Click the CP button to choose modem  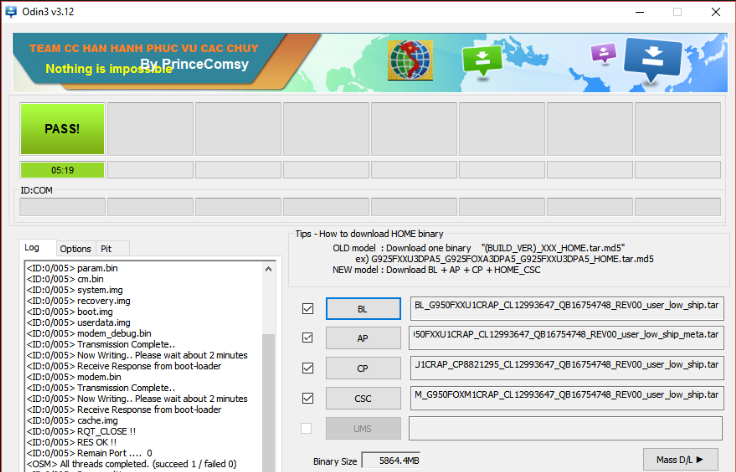[x=363, y=368]
